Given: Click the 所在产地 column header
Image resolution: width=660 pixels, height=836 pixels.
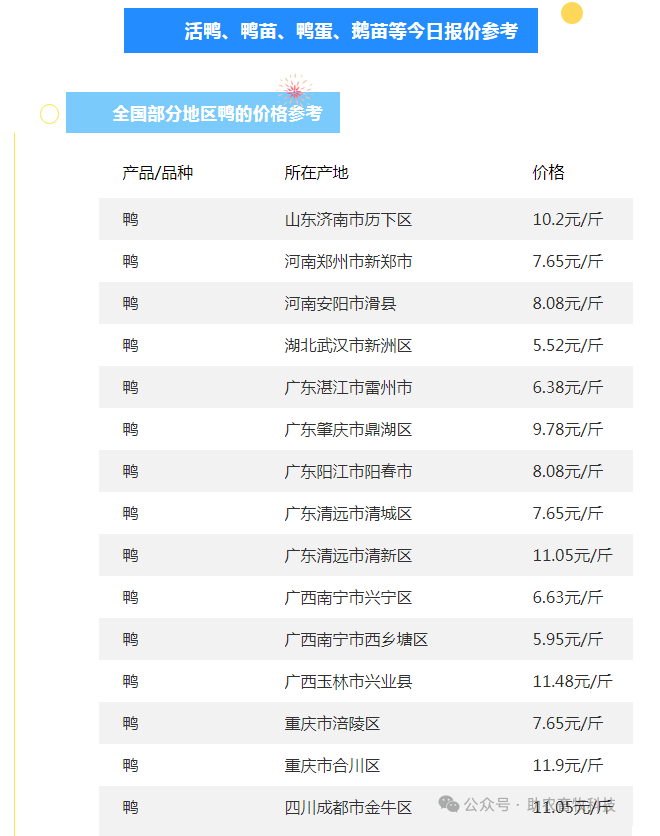Looking at the screenshot, I should (316, 173).
